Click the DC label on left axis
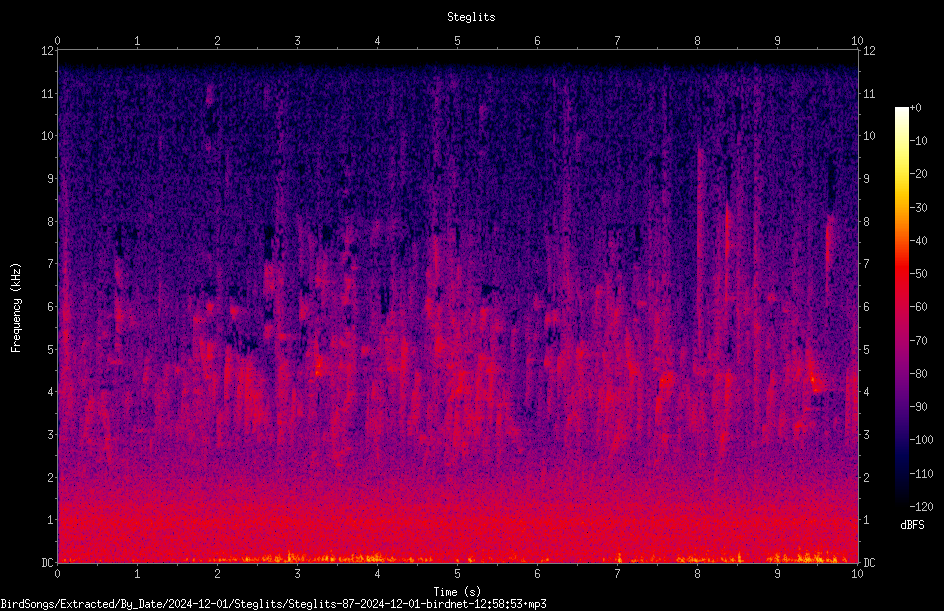 (x=47, y=562)
